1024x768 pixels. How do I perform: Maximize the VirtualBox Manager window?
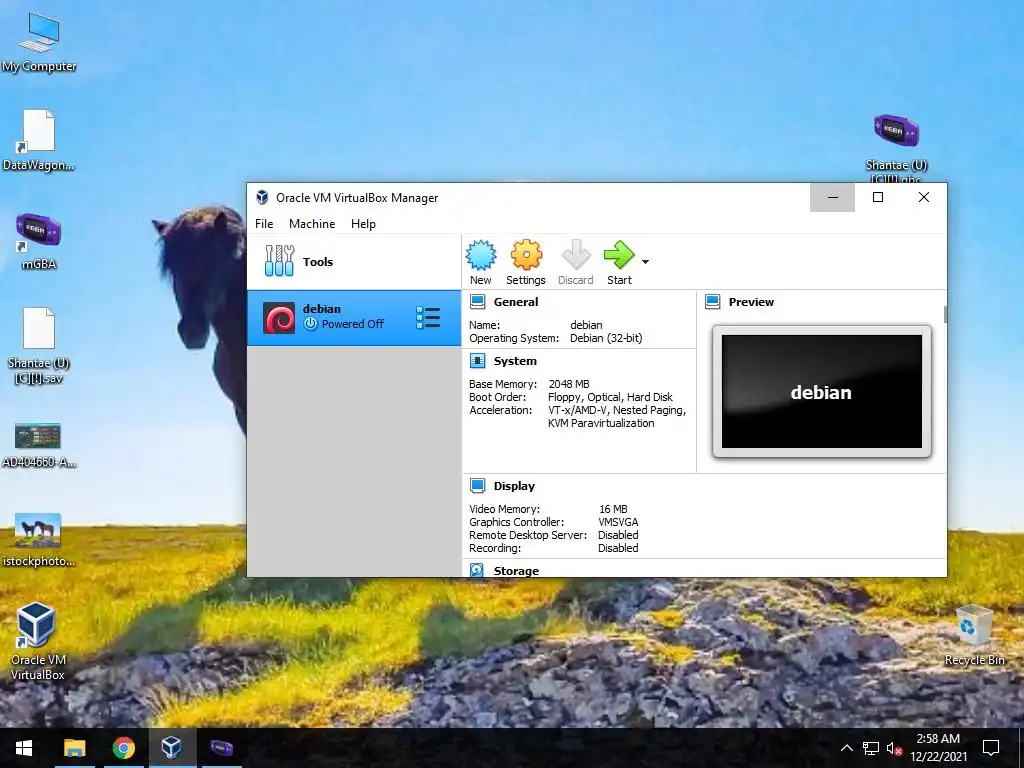[x=878, y=197]
